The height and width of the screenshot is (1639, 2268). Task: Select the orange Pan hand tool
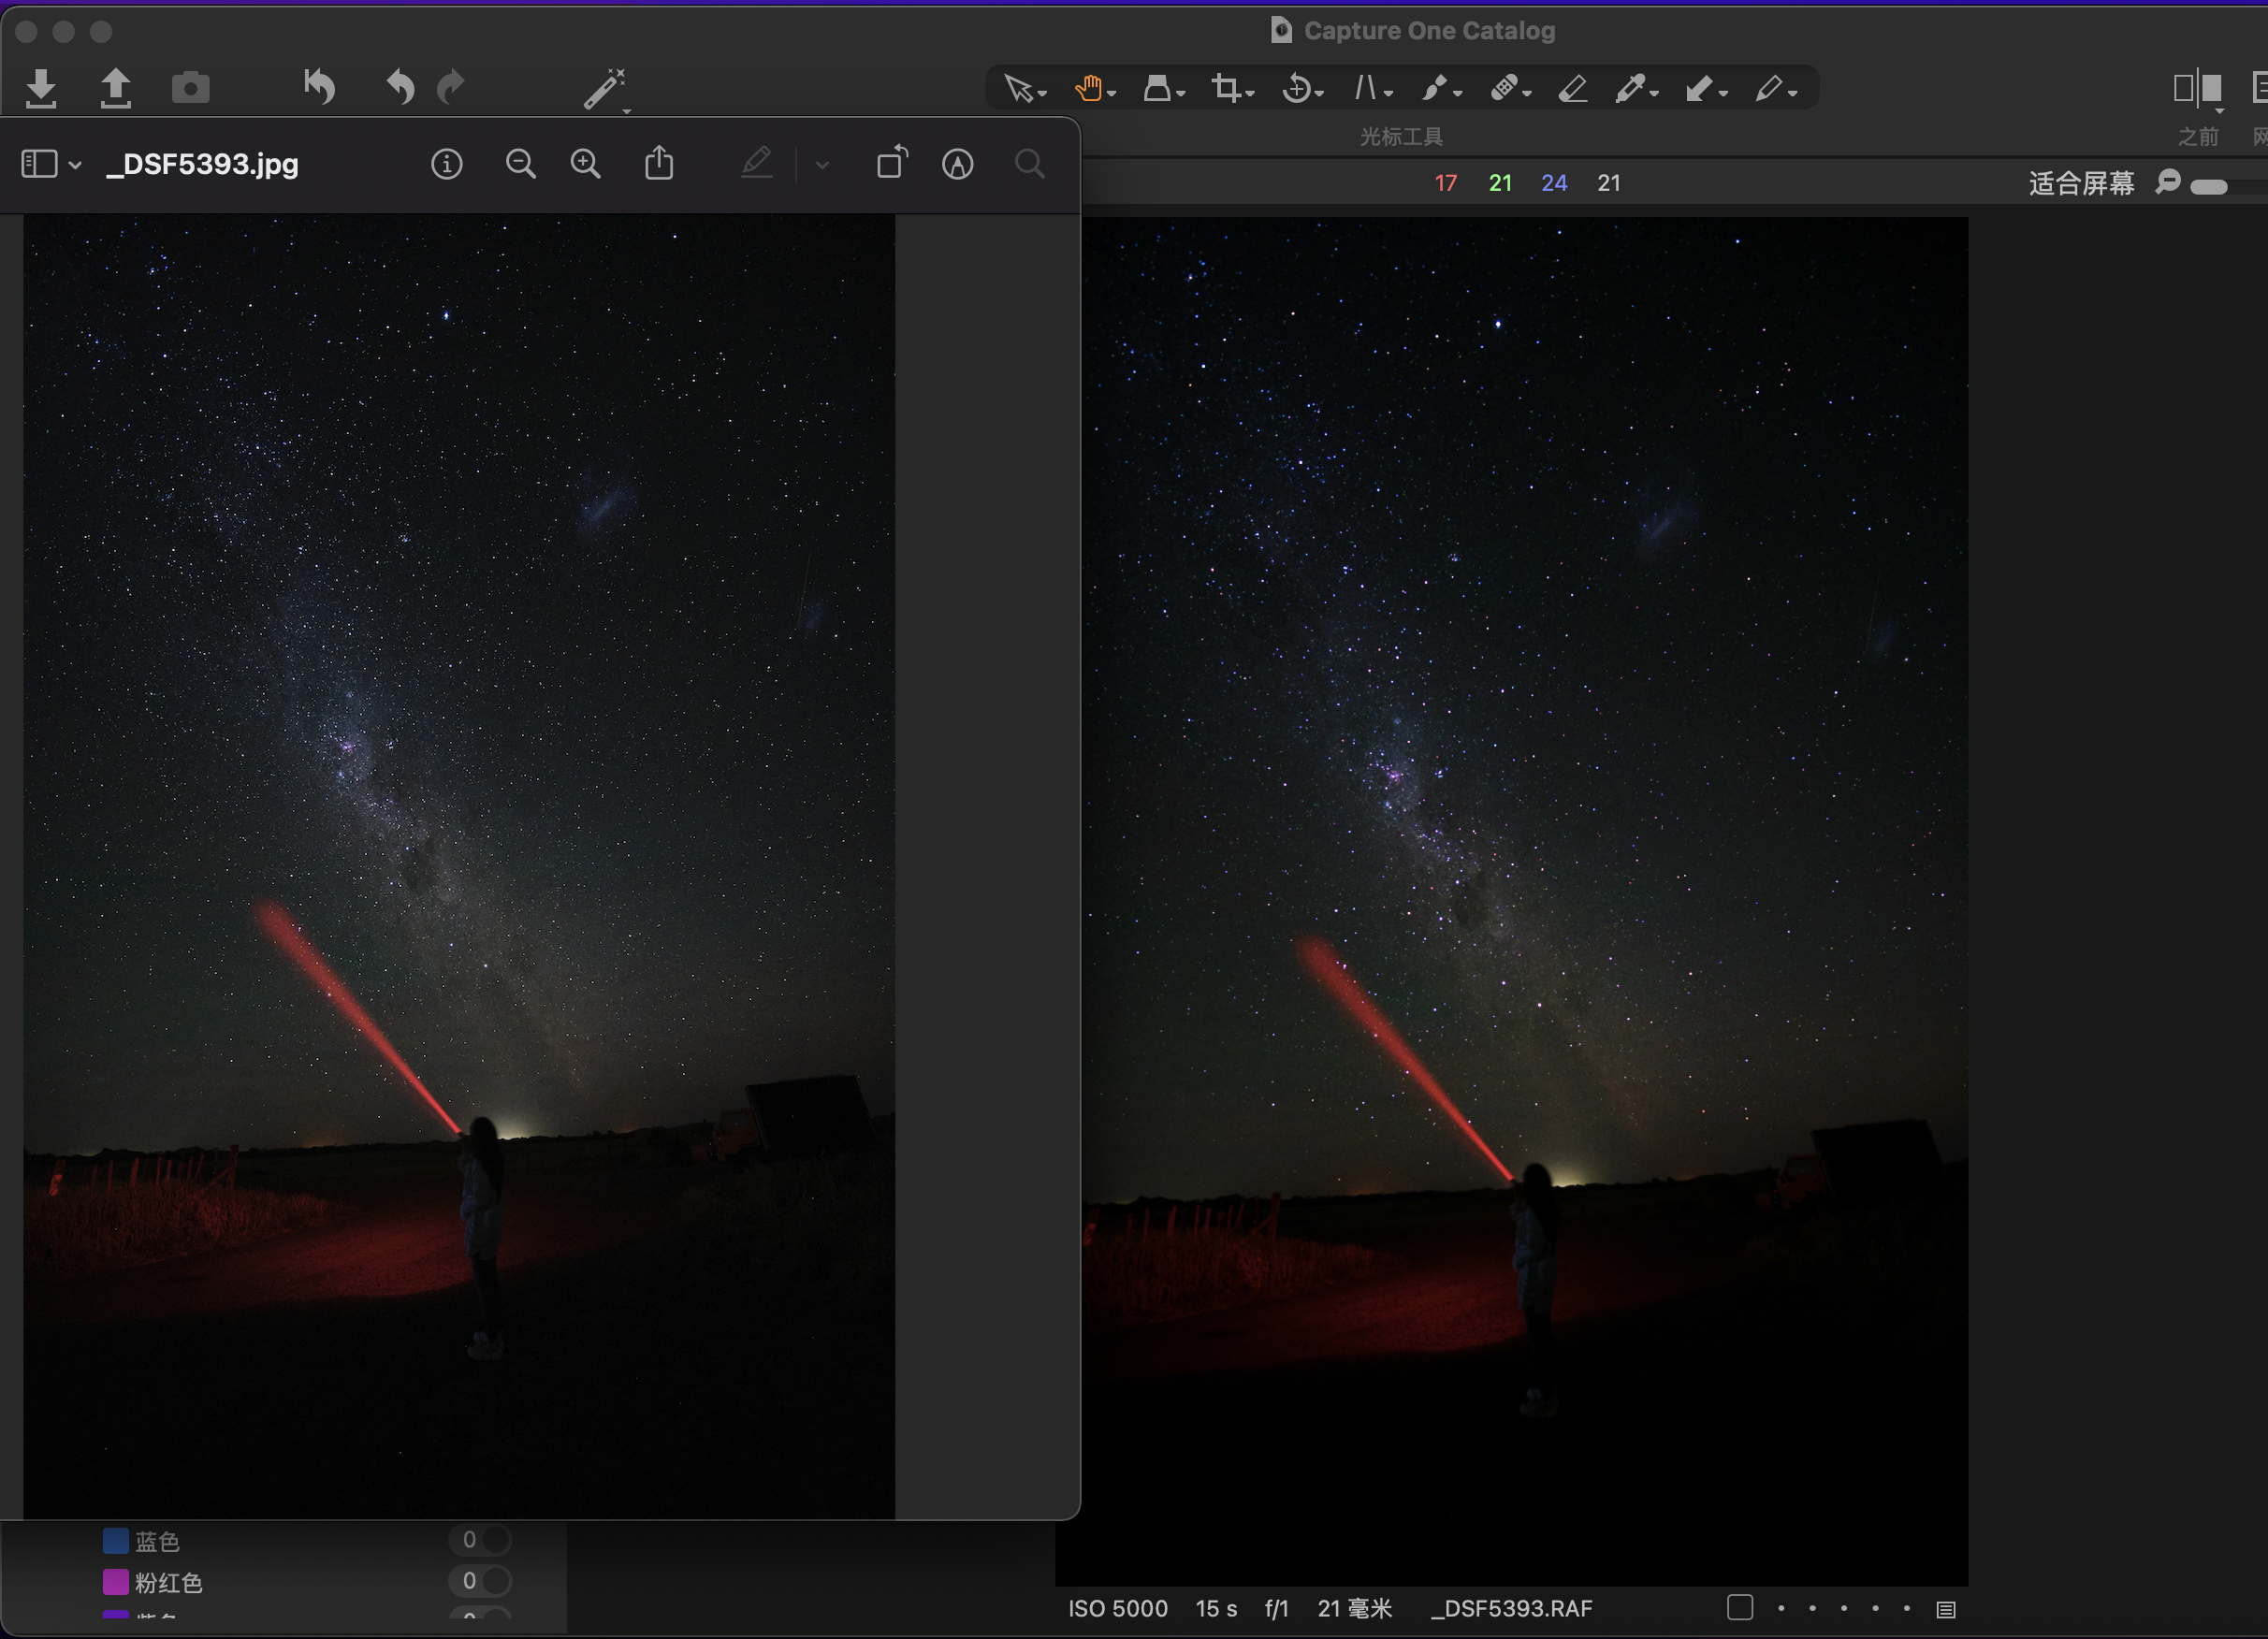[x=1088, y=89]
